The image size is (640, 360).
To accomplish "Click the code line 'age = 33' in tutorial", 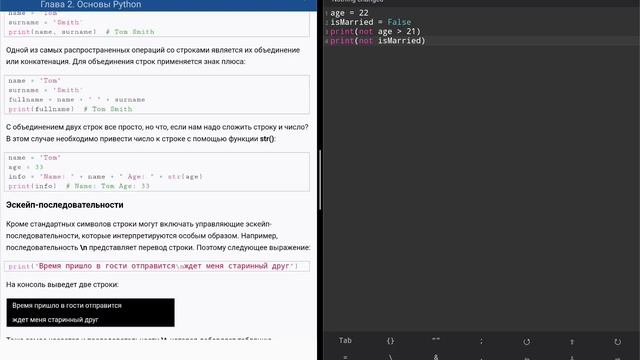I will point(26,167).
